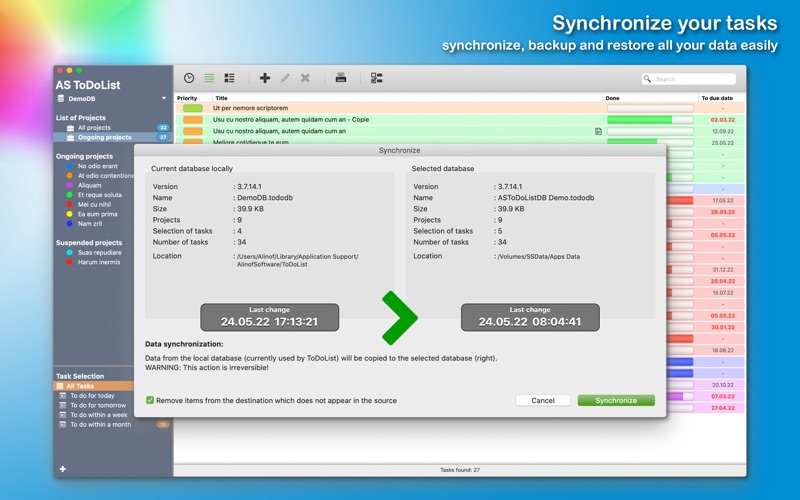Viewport: 800px width, 500px height.
Task: Click the briefcase icon for All projects
Action: 70,128
